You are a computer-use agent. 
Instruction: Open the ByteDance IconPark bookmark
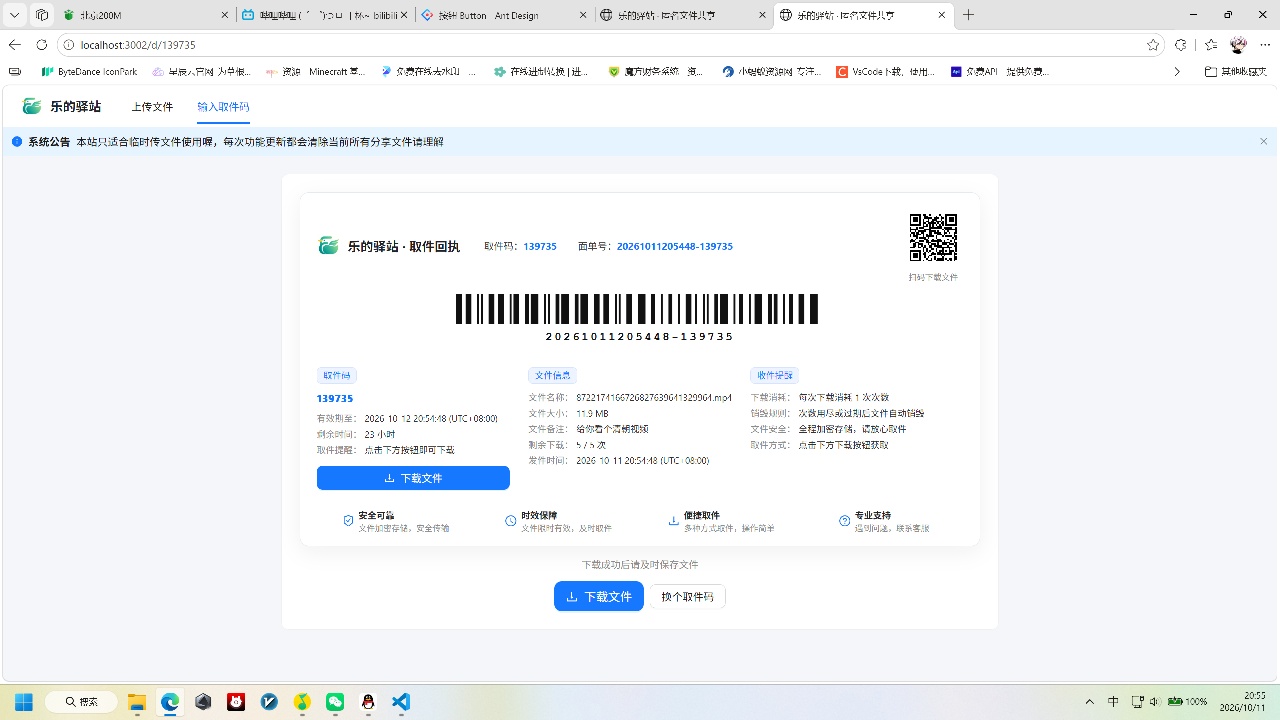[89, 72]
